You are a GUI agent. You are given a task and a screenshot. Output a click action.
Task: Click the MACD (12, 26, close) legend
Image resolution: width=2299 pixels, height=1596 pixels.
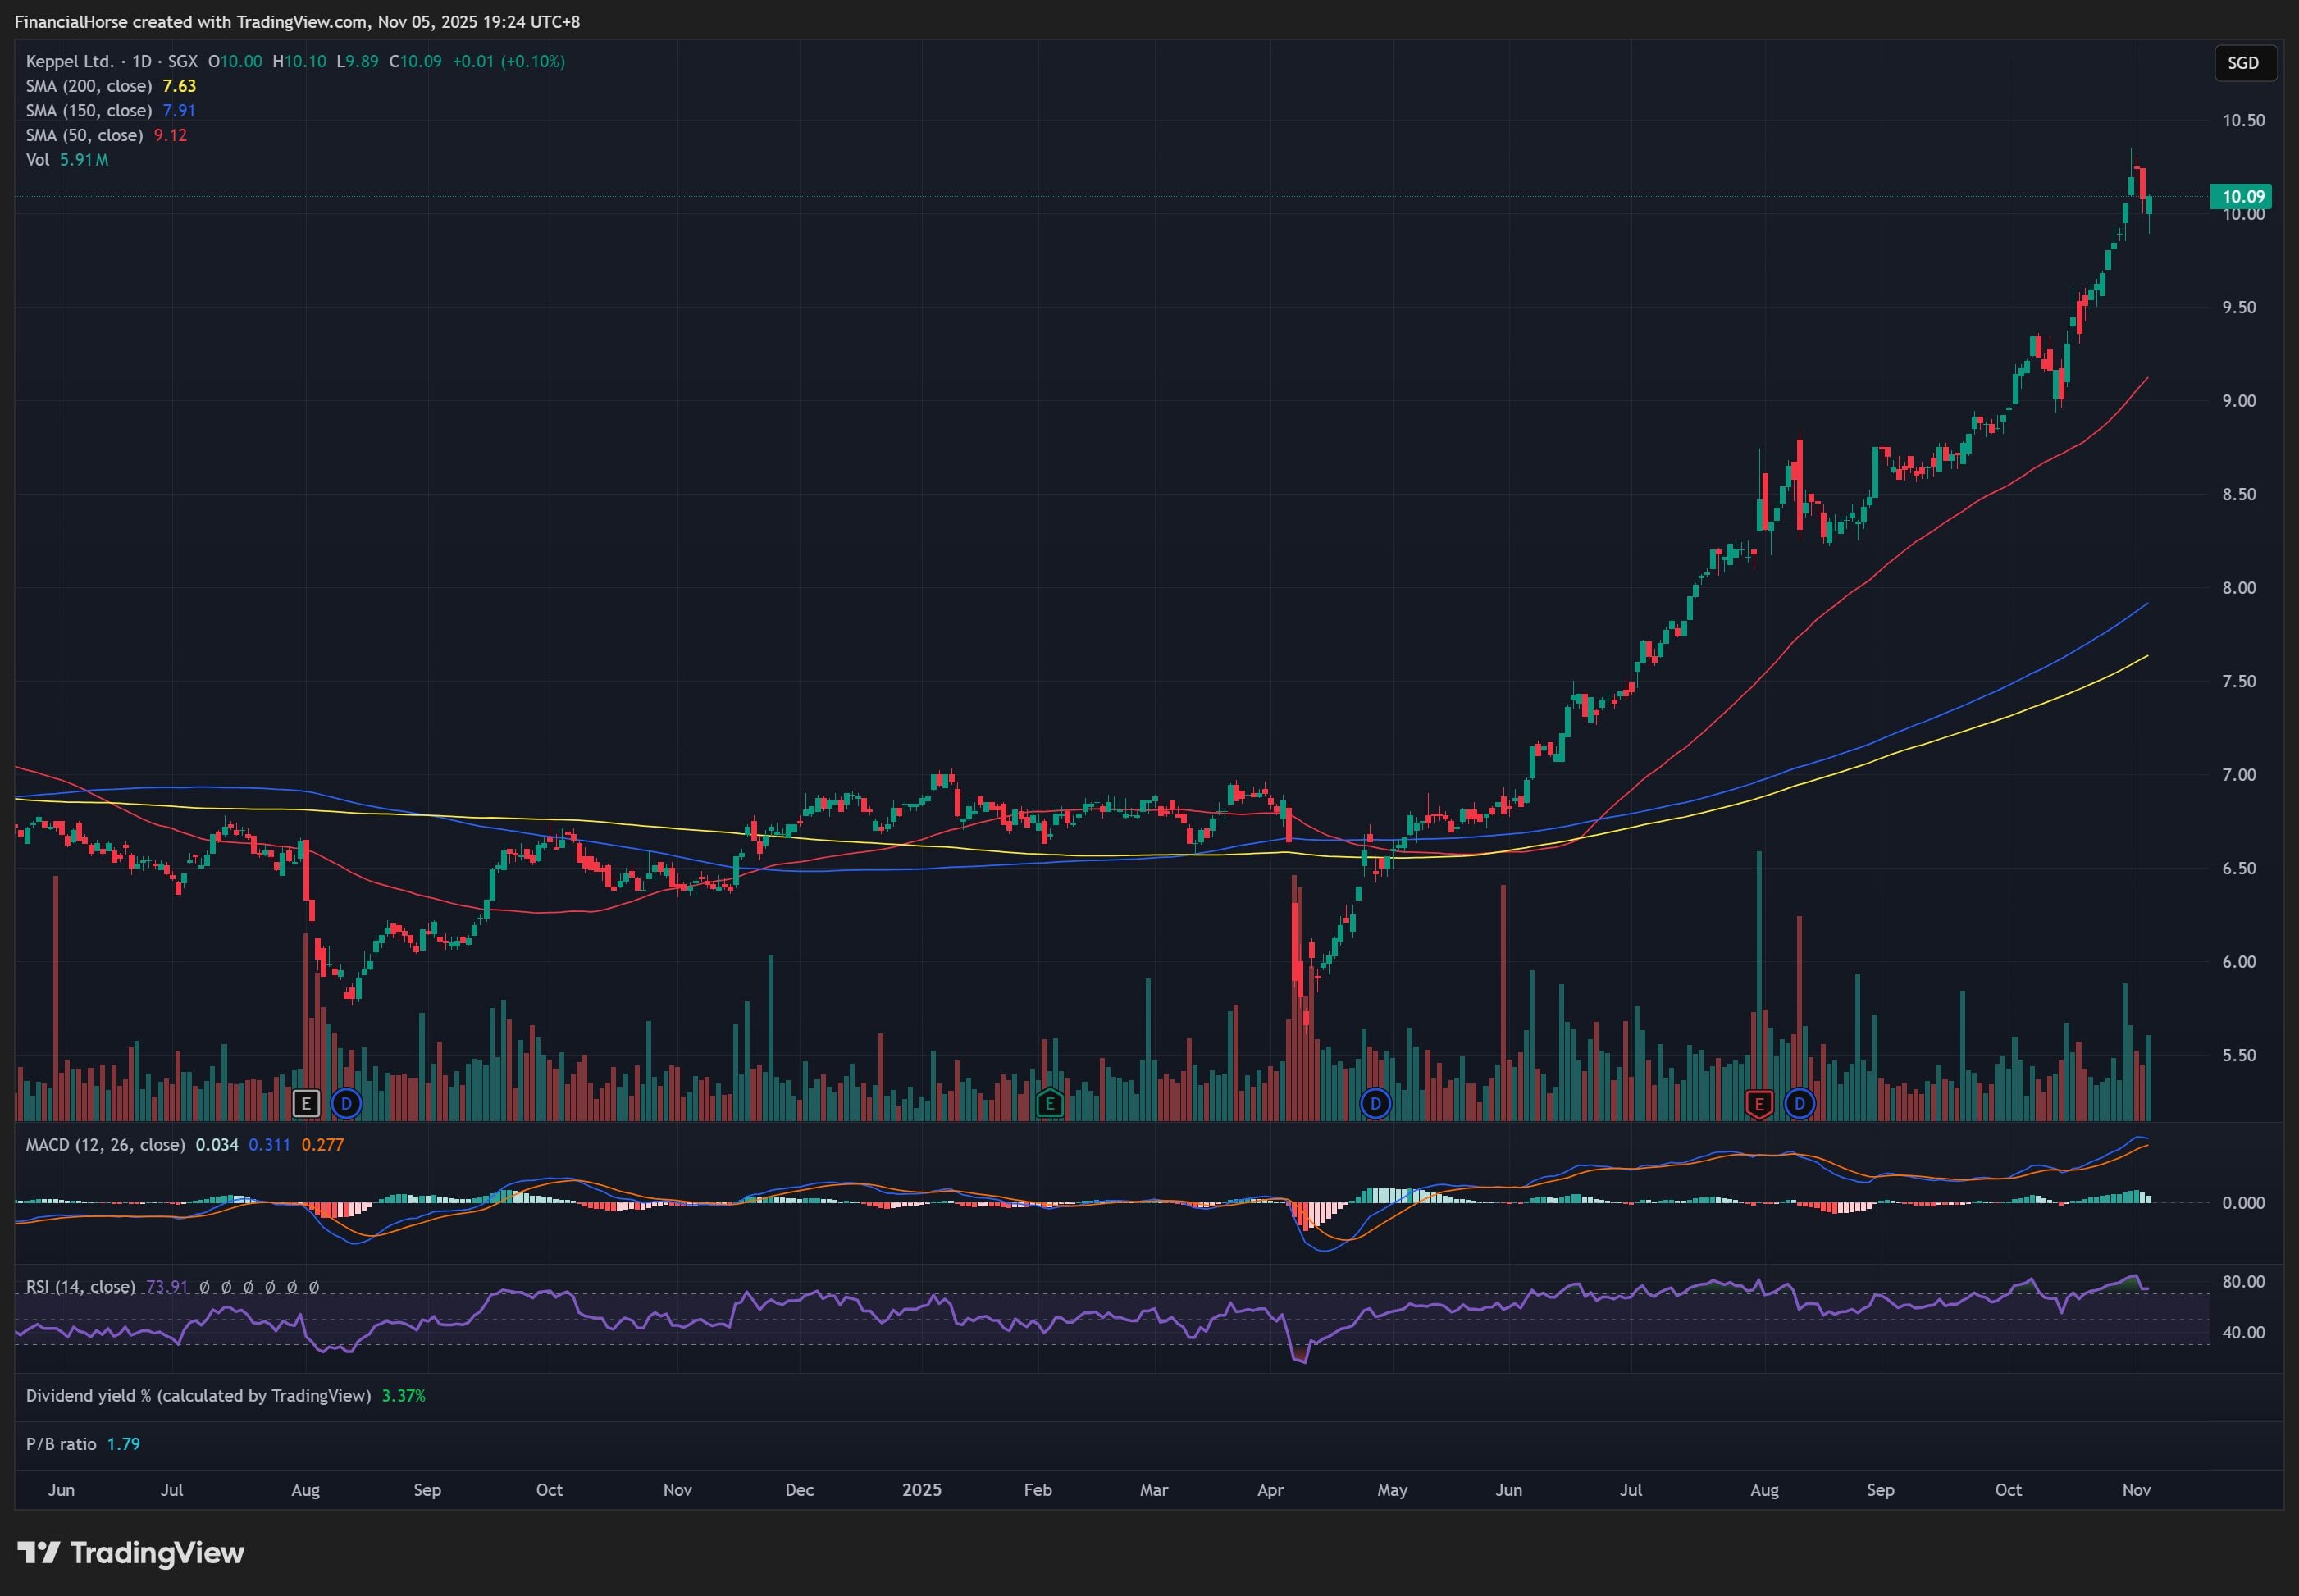[105, 1144]
